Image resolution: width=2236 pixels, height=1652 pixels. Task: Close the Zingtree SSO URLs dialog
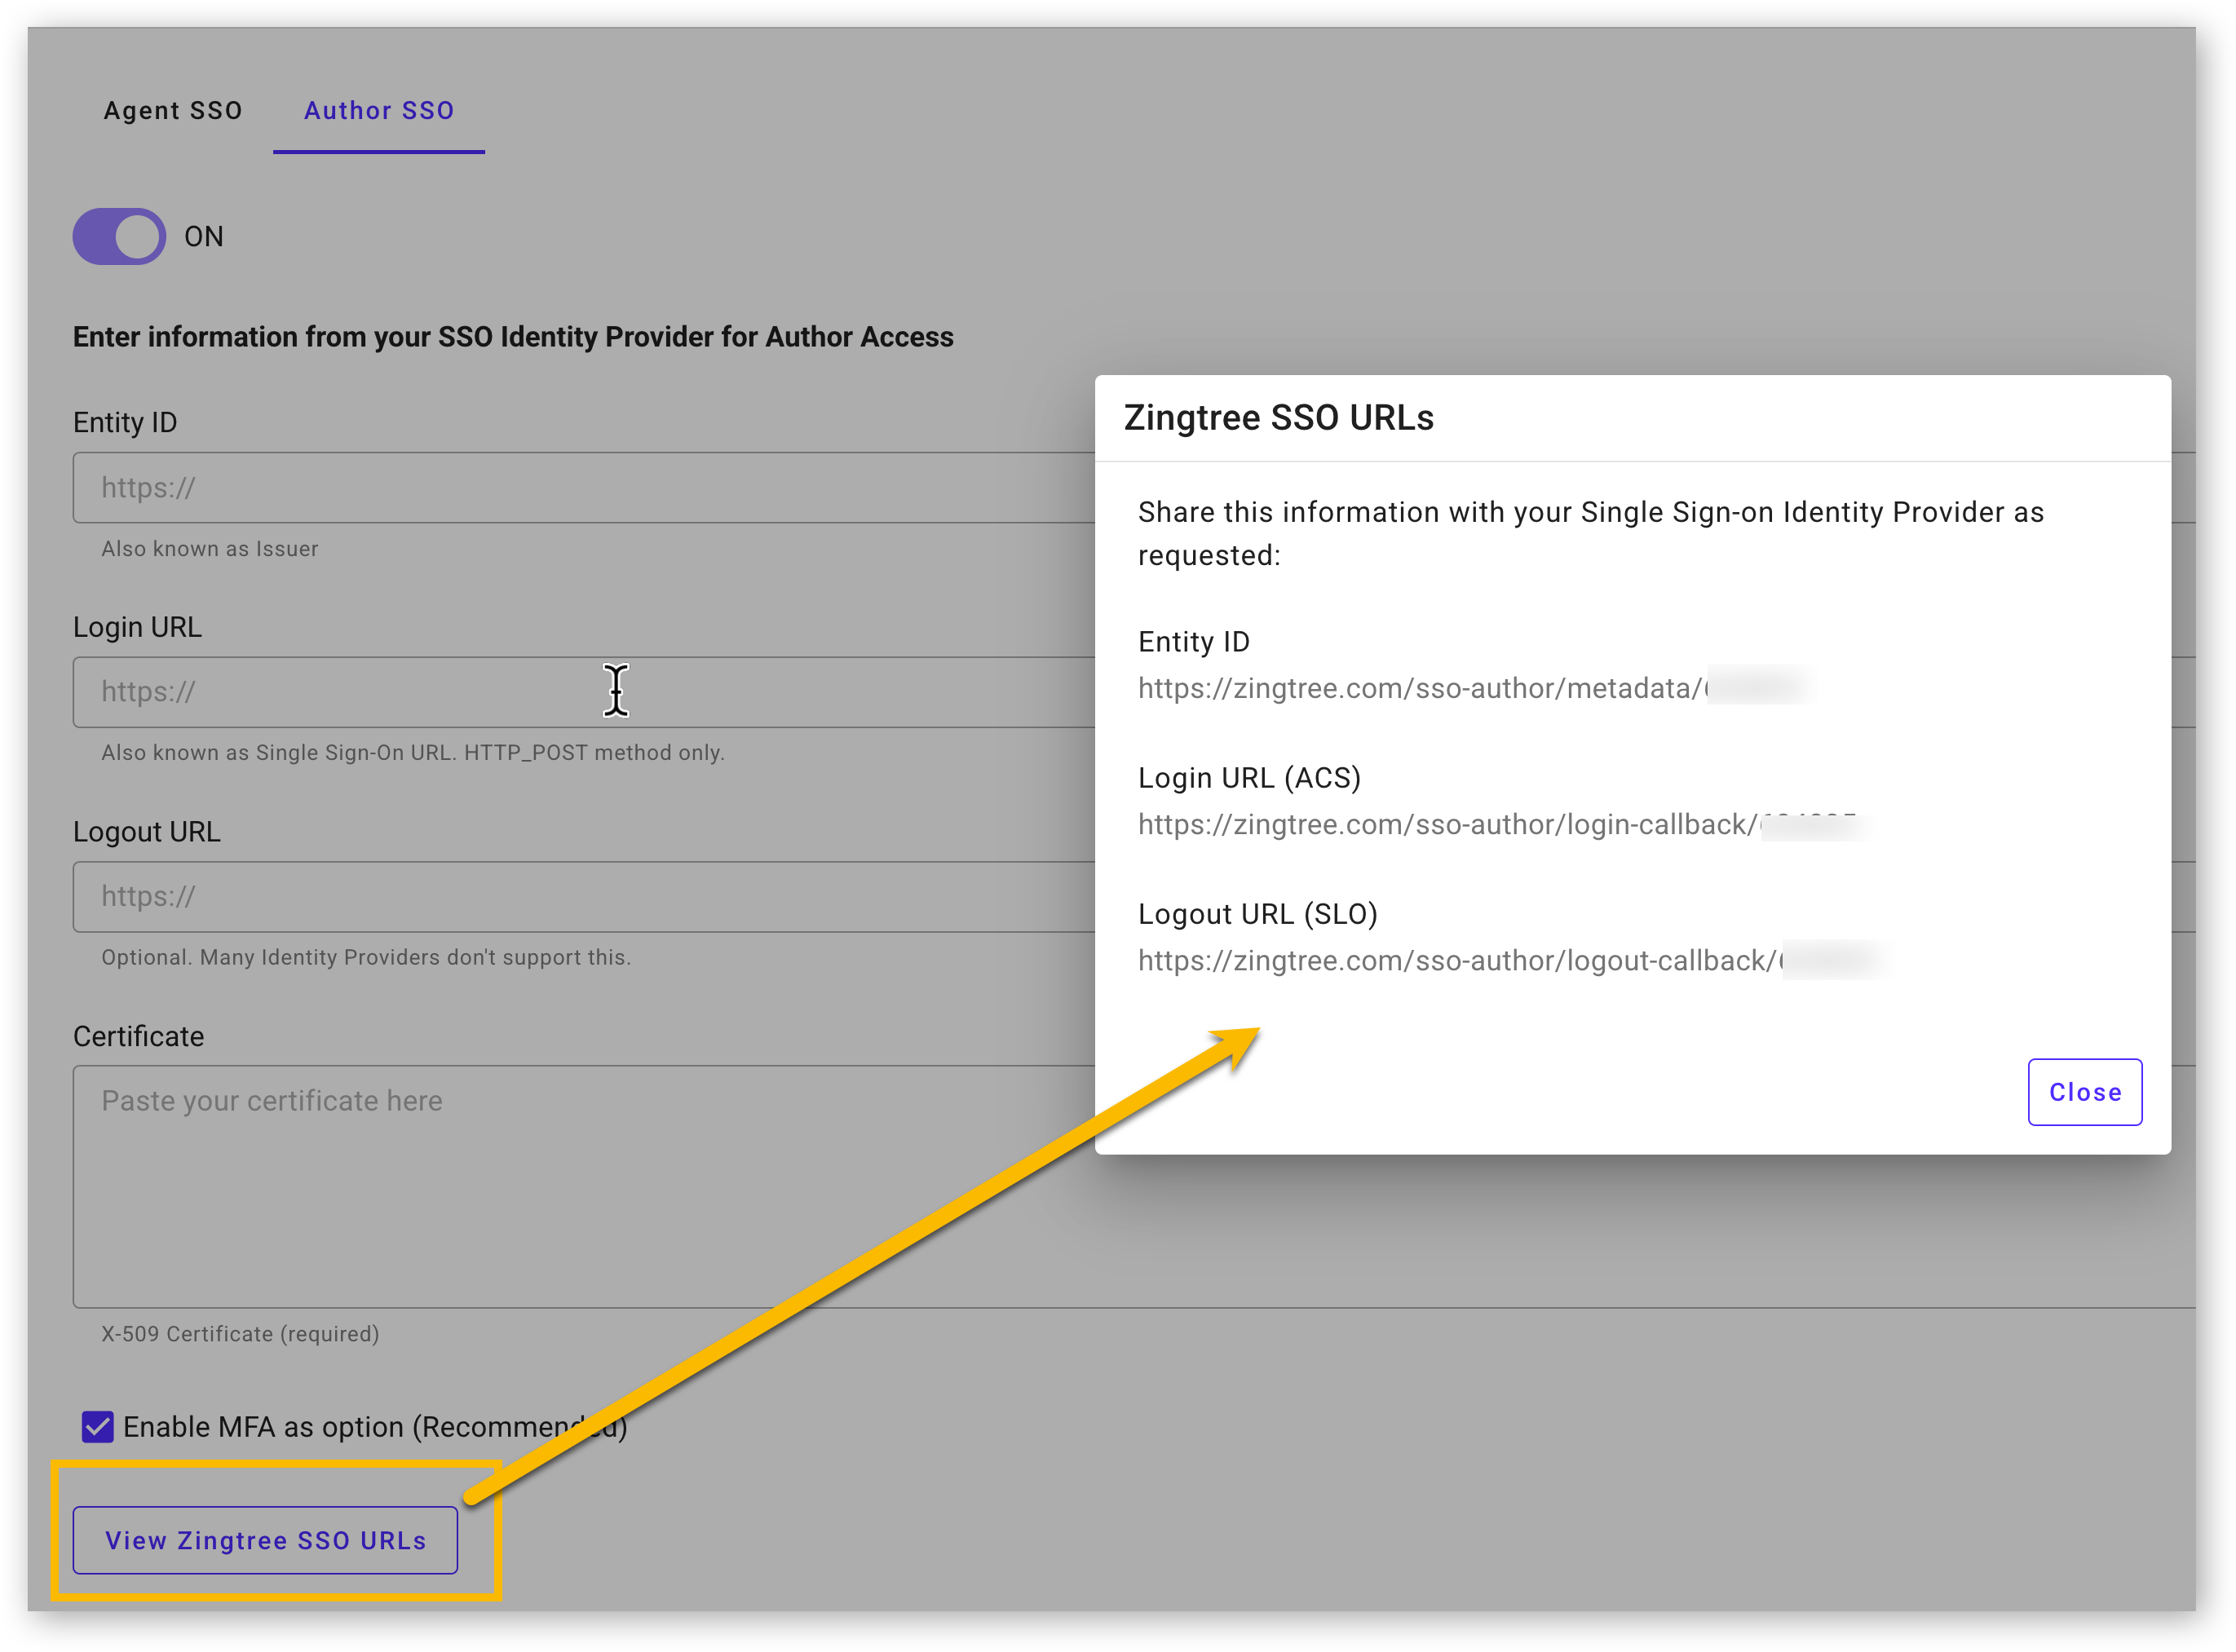pyautogui.click(x=2084, y=1092)
